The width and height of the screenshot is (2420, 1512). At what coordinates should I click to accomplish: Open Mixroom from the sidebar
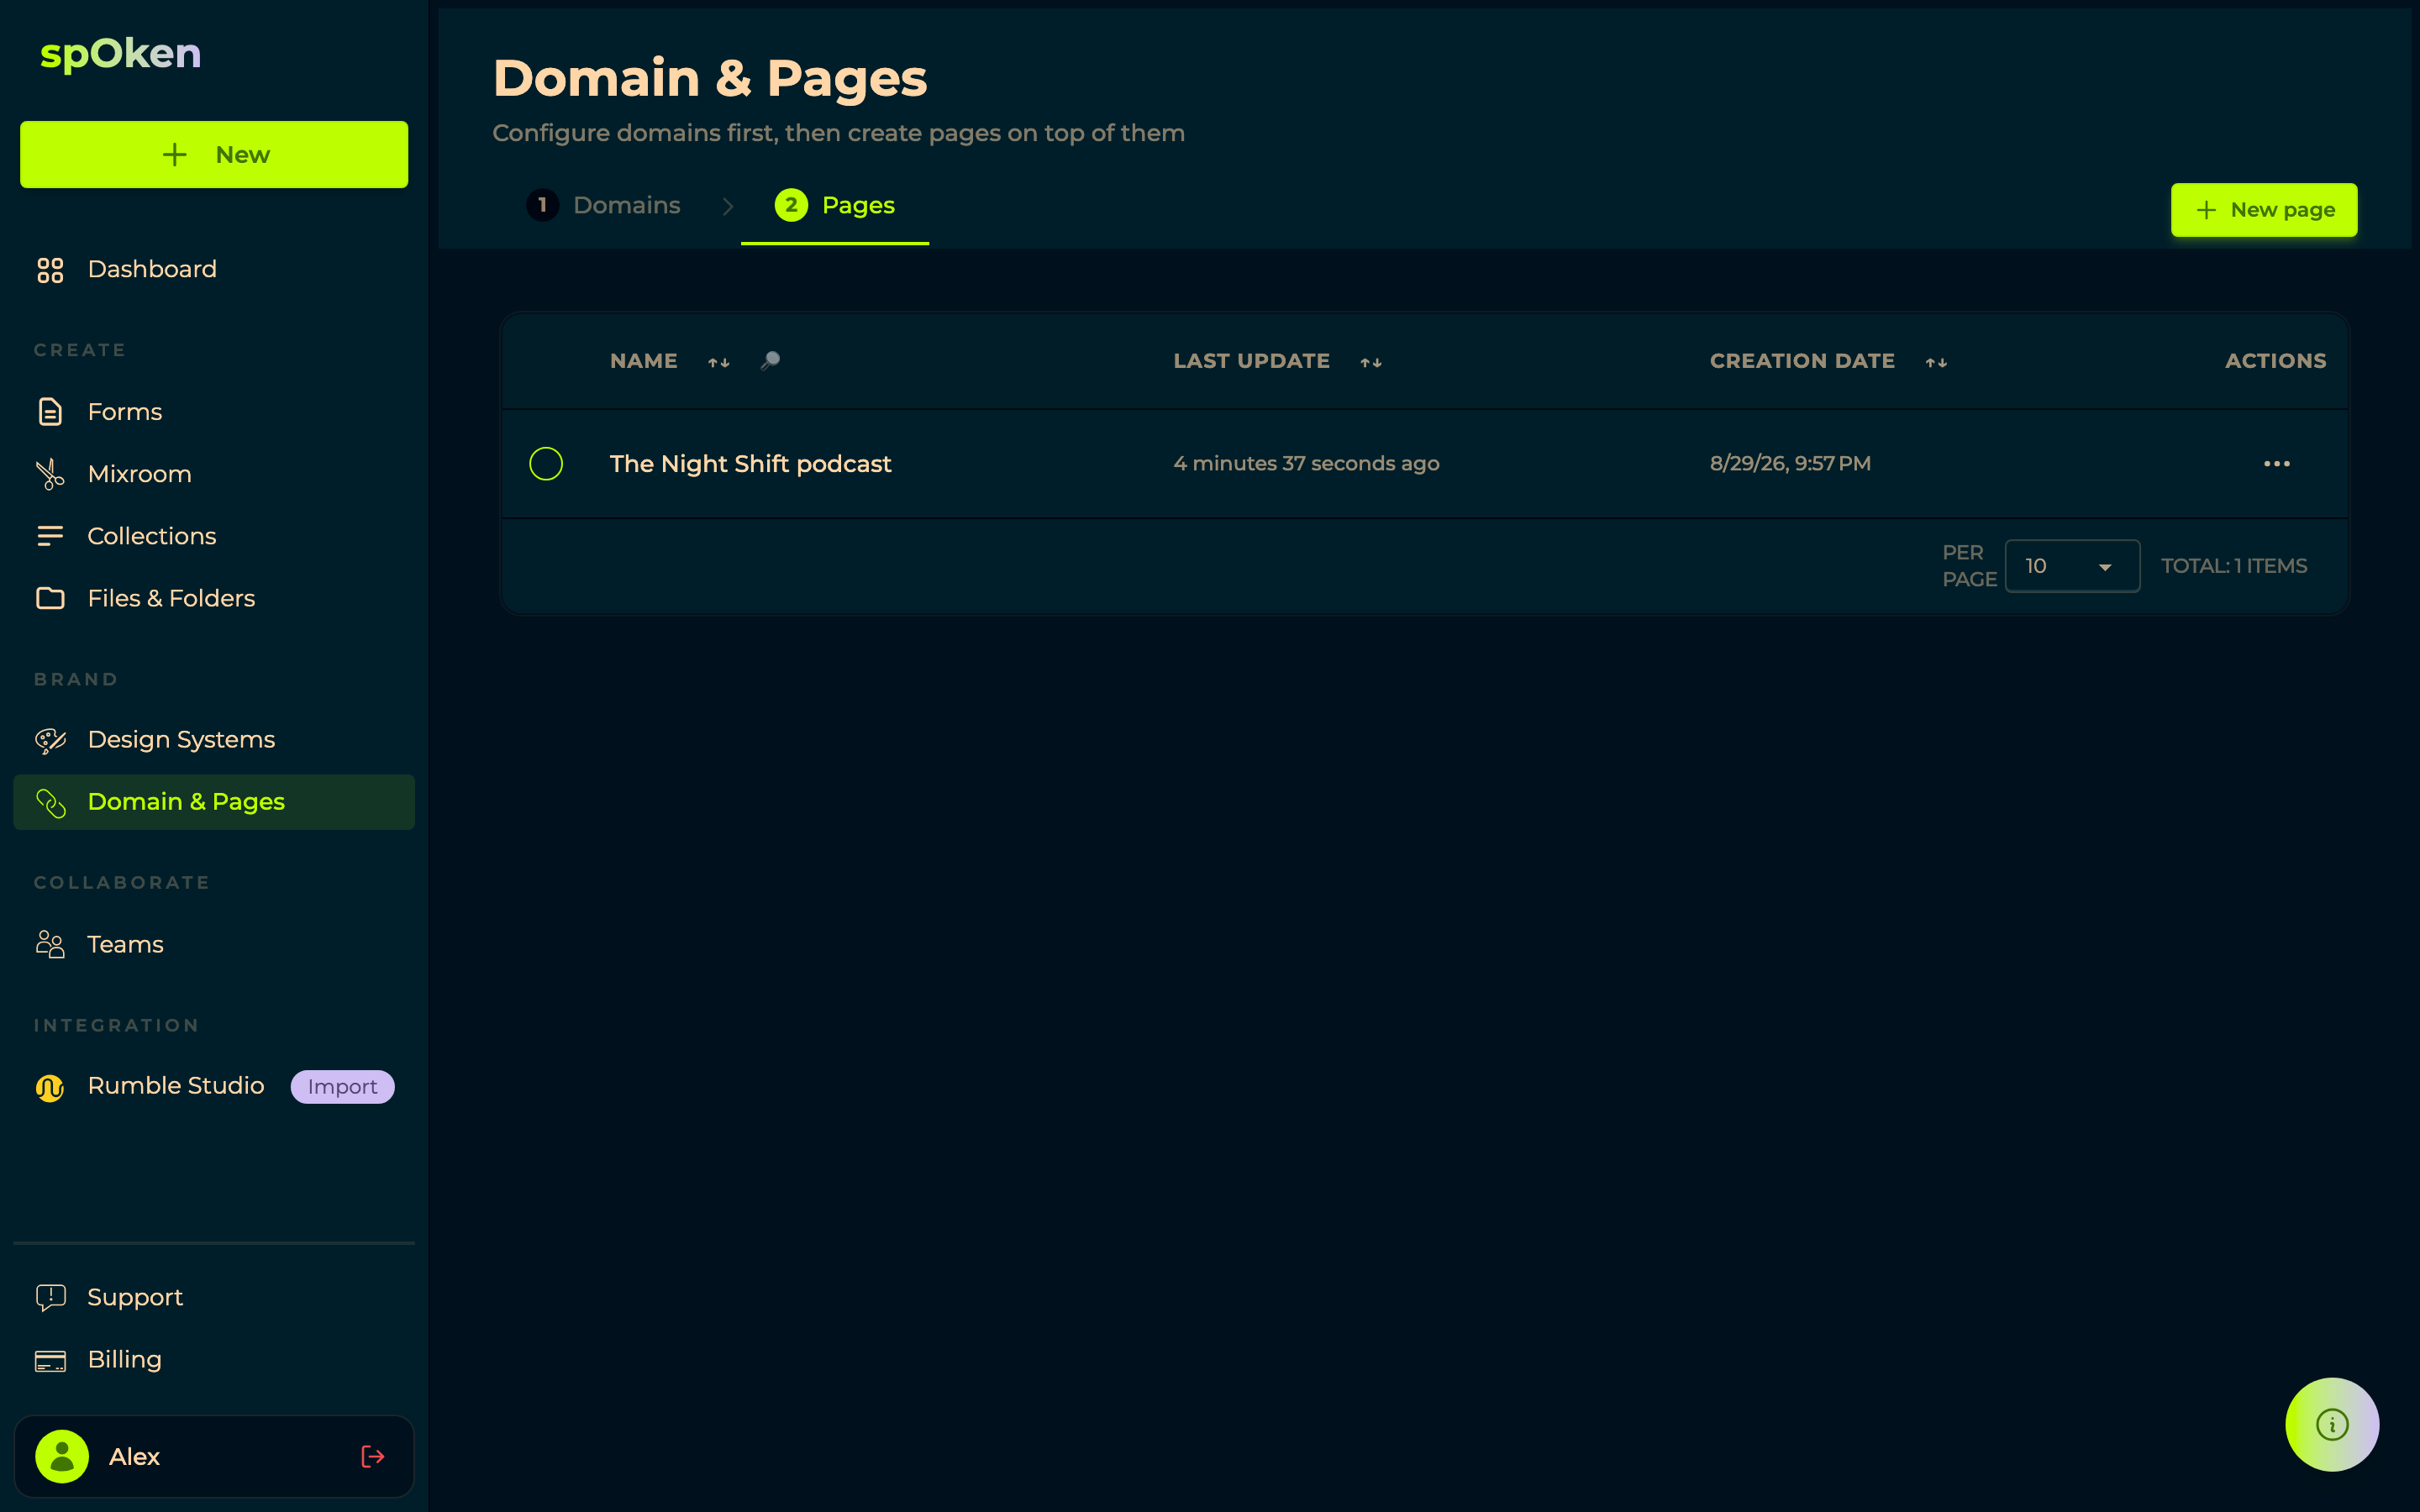[x=214, y=474]
